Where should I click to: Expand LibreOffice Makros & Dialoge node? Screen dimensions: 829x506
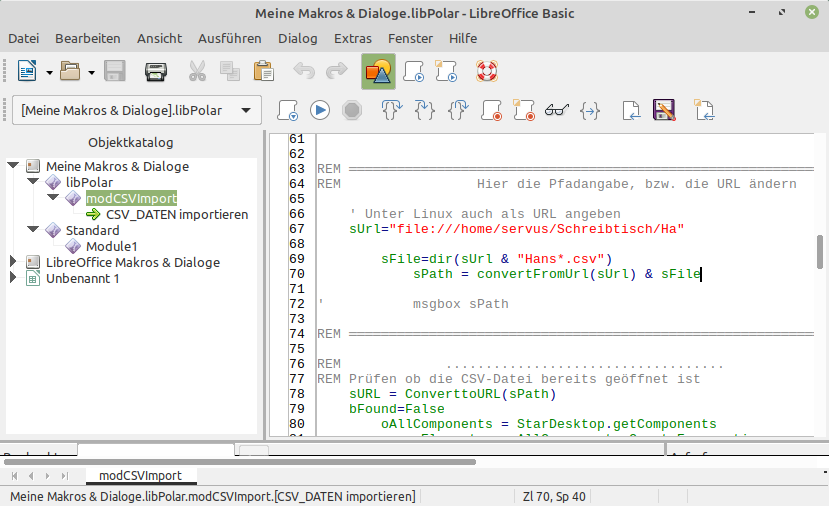[13, 261]
